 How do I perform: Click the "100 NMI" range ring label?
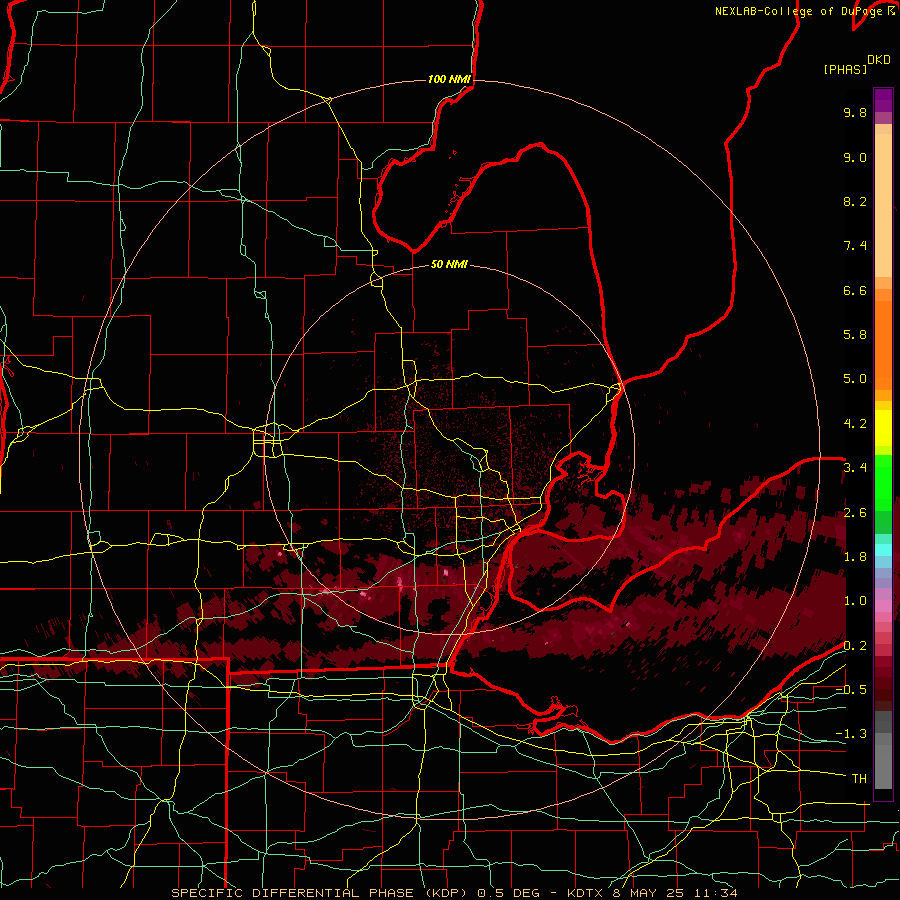(449, 79)
